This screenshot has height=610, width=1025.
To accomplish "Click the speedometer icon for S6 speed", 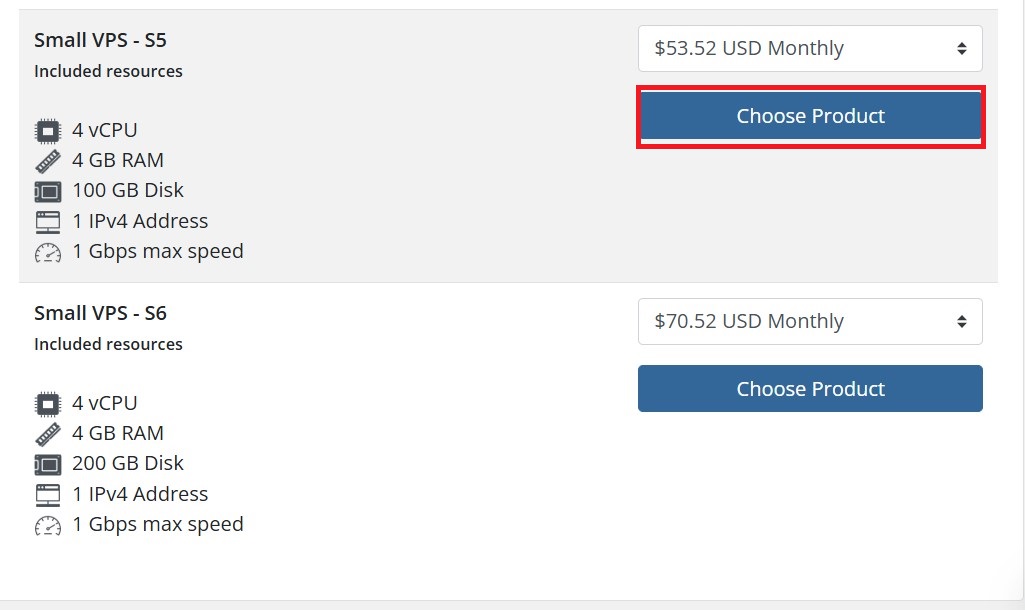I will (48, 526).
